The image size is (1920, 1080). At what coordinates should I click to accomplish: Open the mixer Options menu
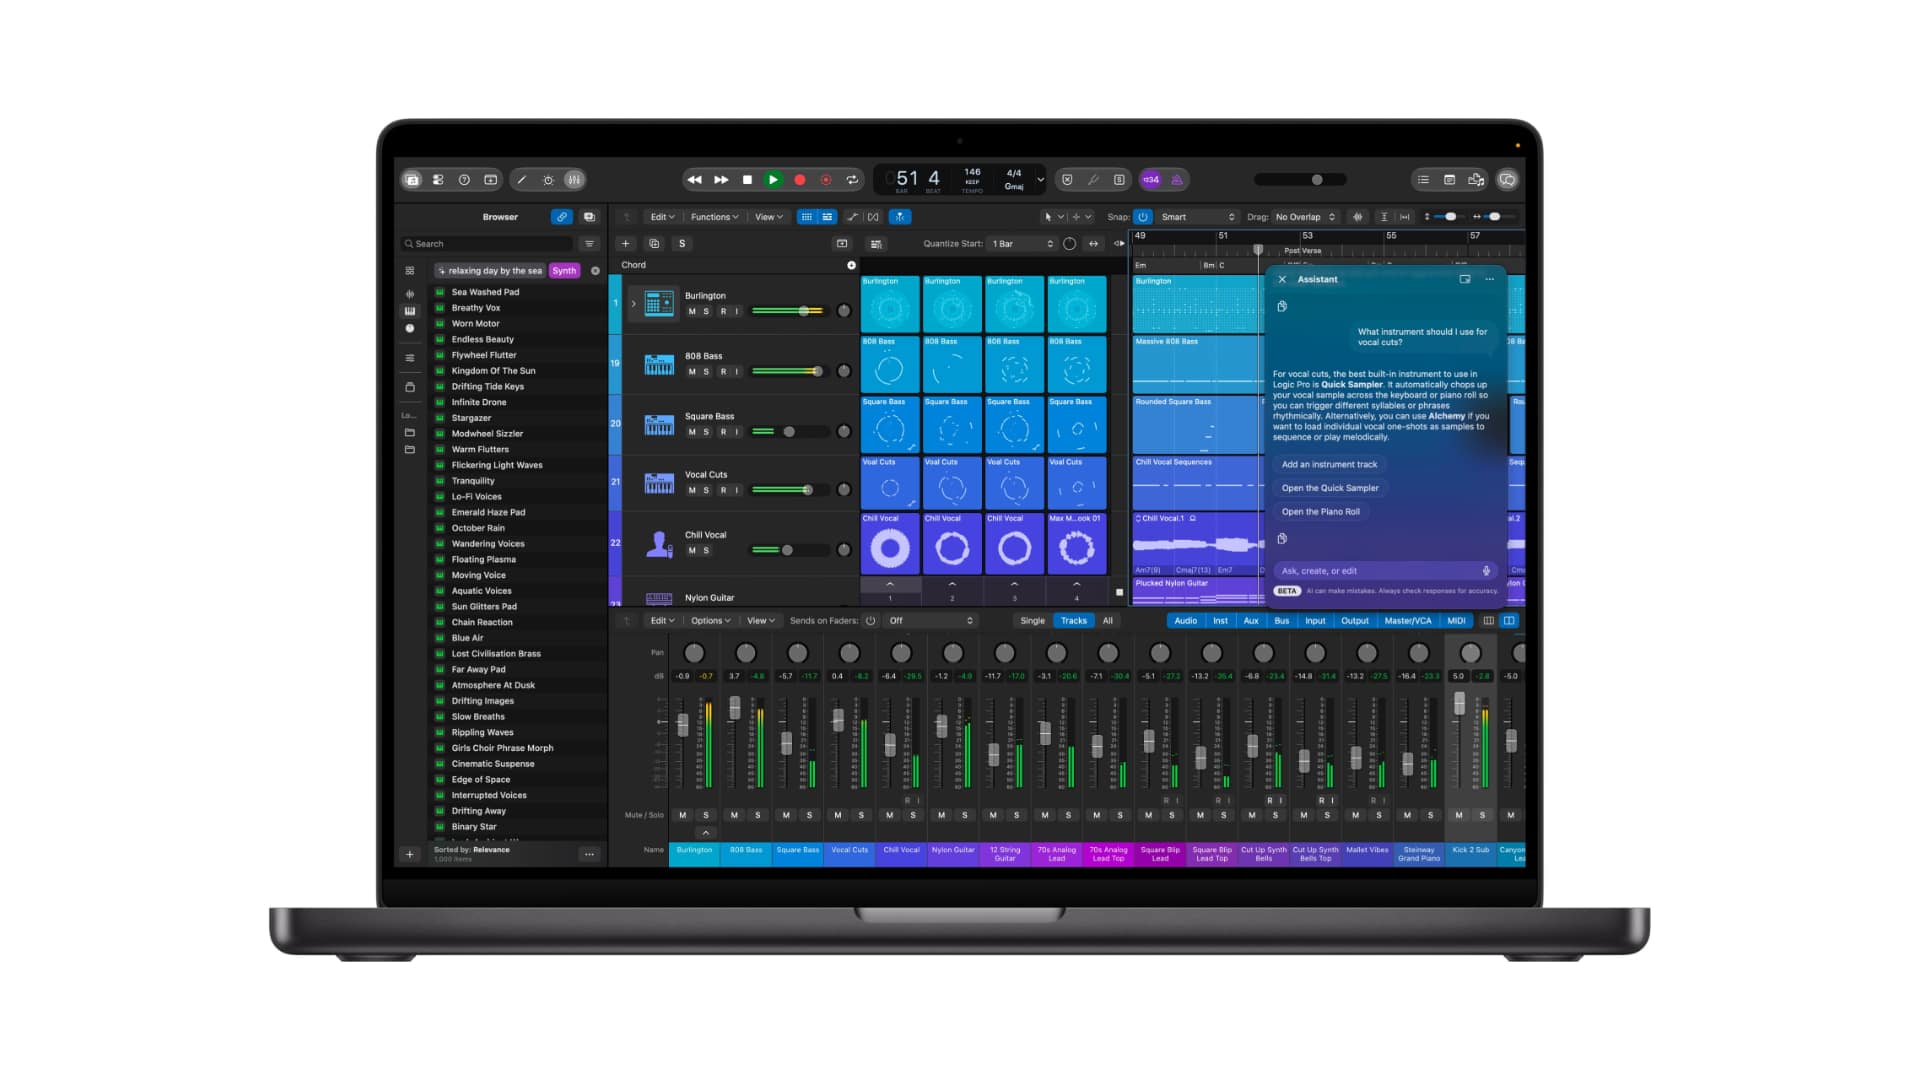pyautogui.click(x=711, y=621)
